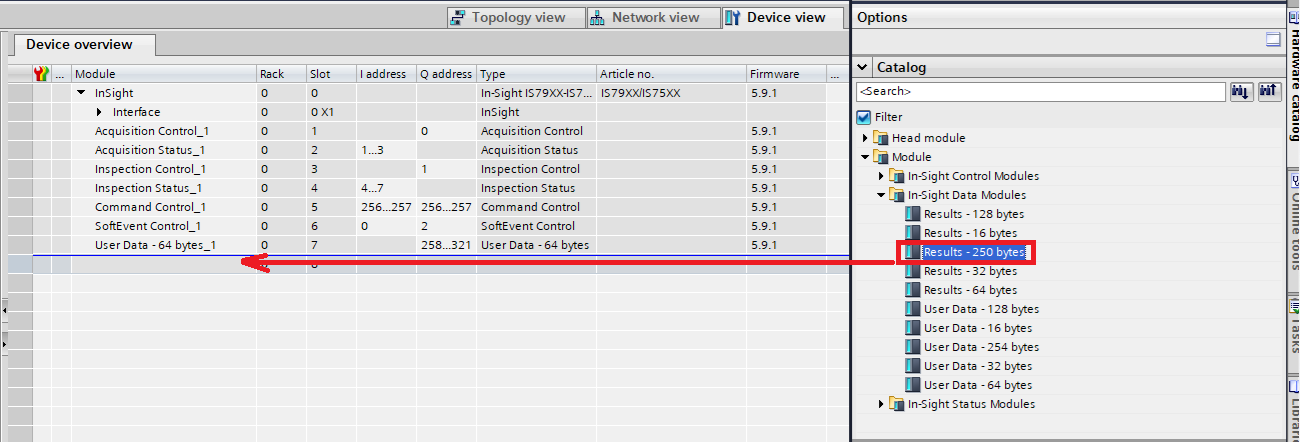Click the In-Sight Control Modules folder icon

point(897,176)
